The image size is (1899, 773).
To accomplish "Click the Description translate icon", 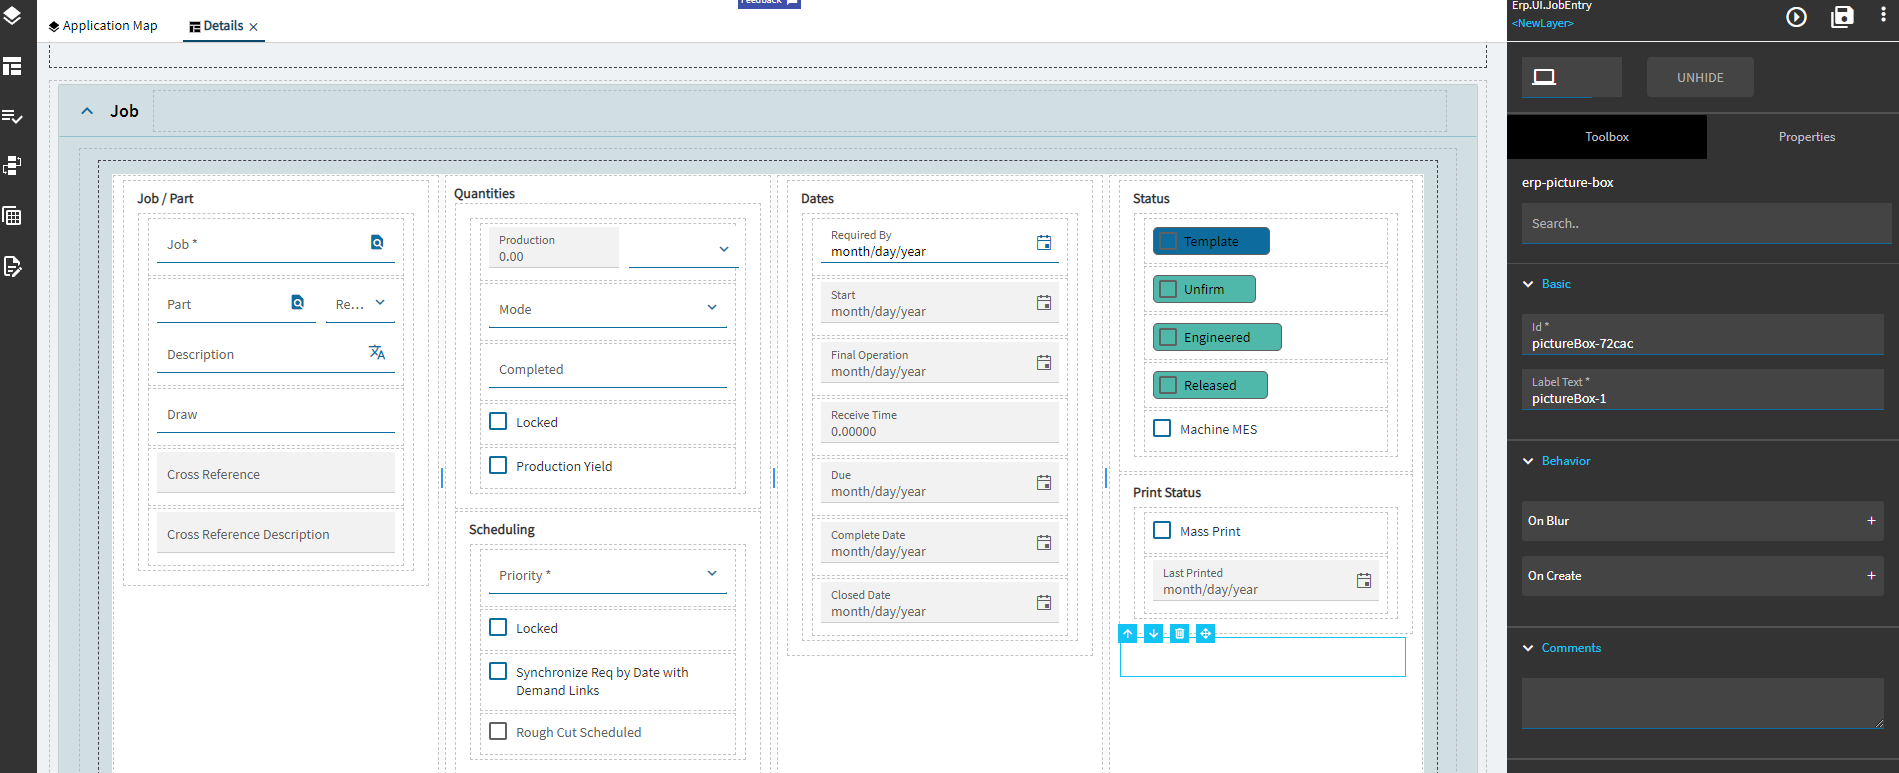I will pos(377,352).
